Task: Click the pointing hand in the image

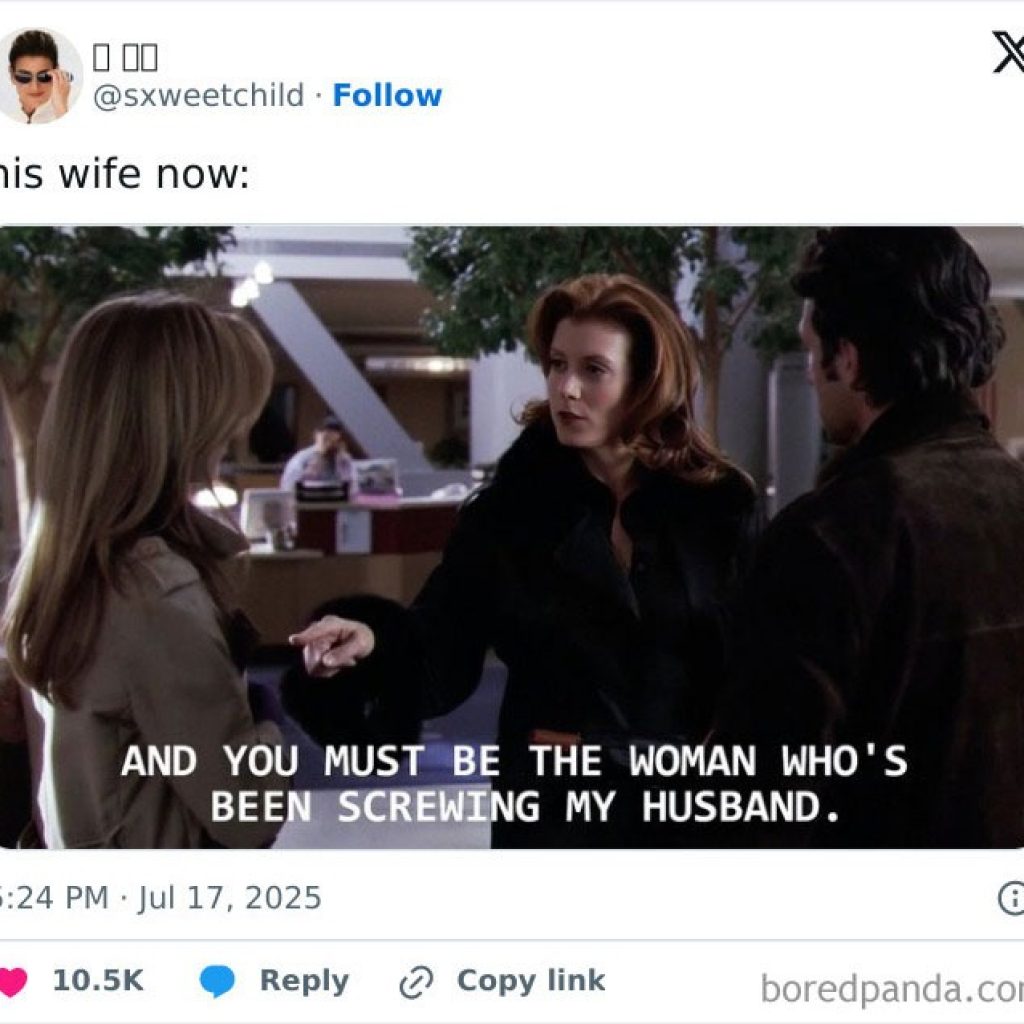Action: pos(332,644)
